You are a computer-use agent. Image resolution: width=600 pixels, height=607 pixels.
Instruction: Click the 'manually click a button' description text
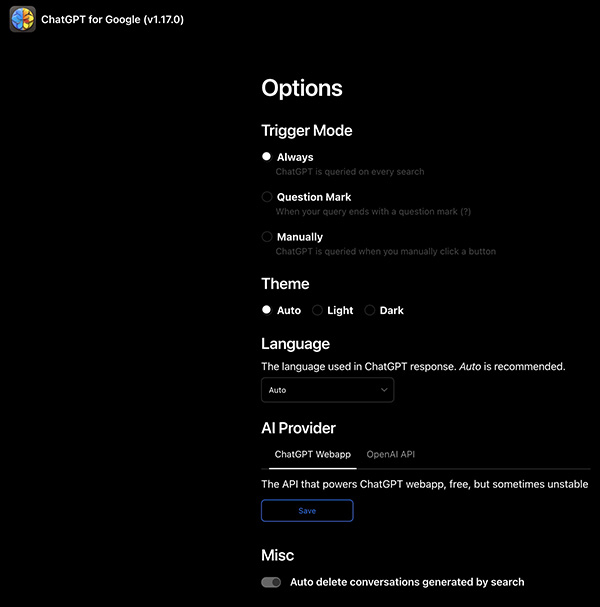(386, 251)
